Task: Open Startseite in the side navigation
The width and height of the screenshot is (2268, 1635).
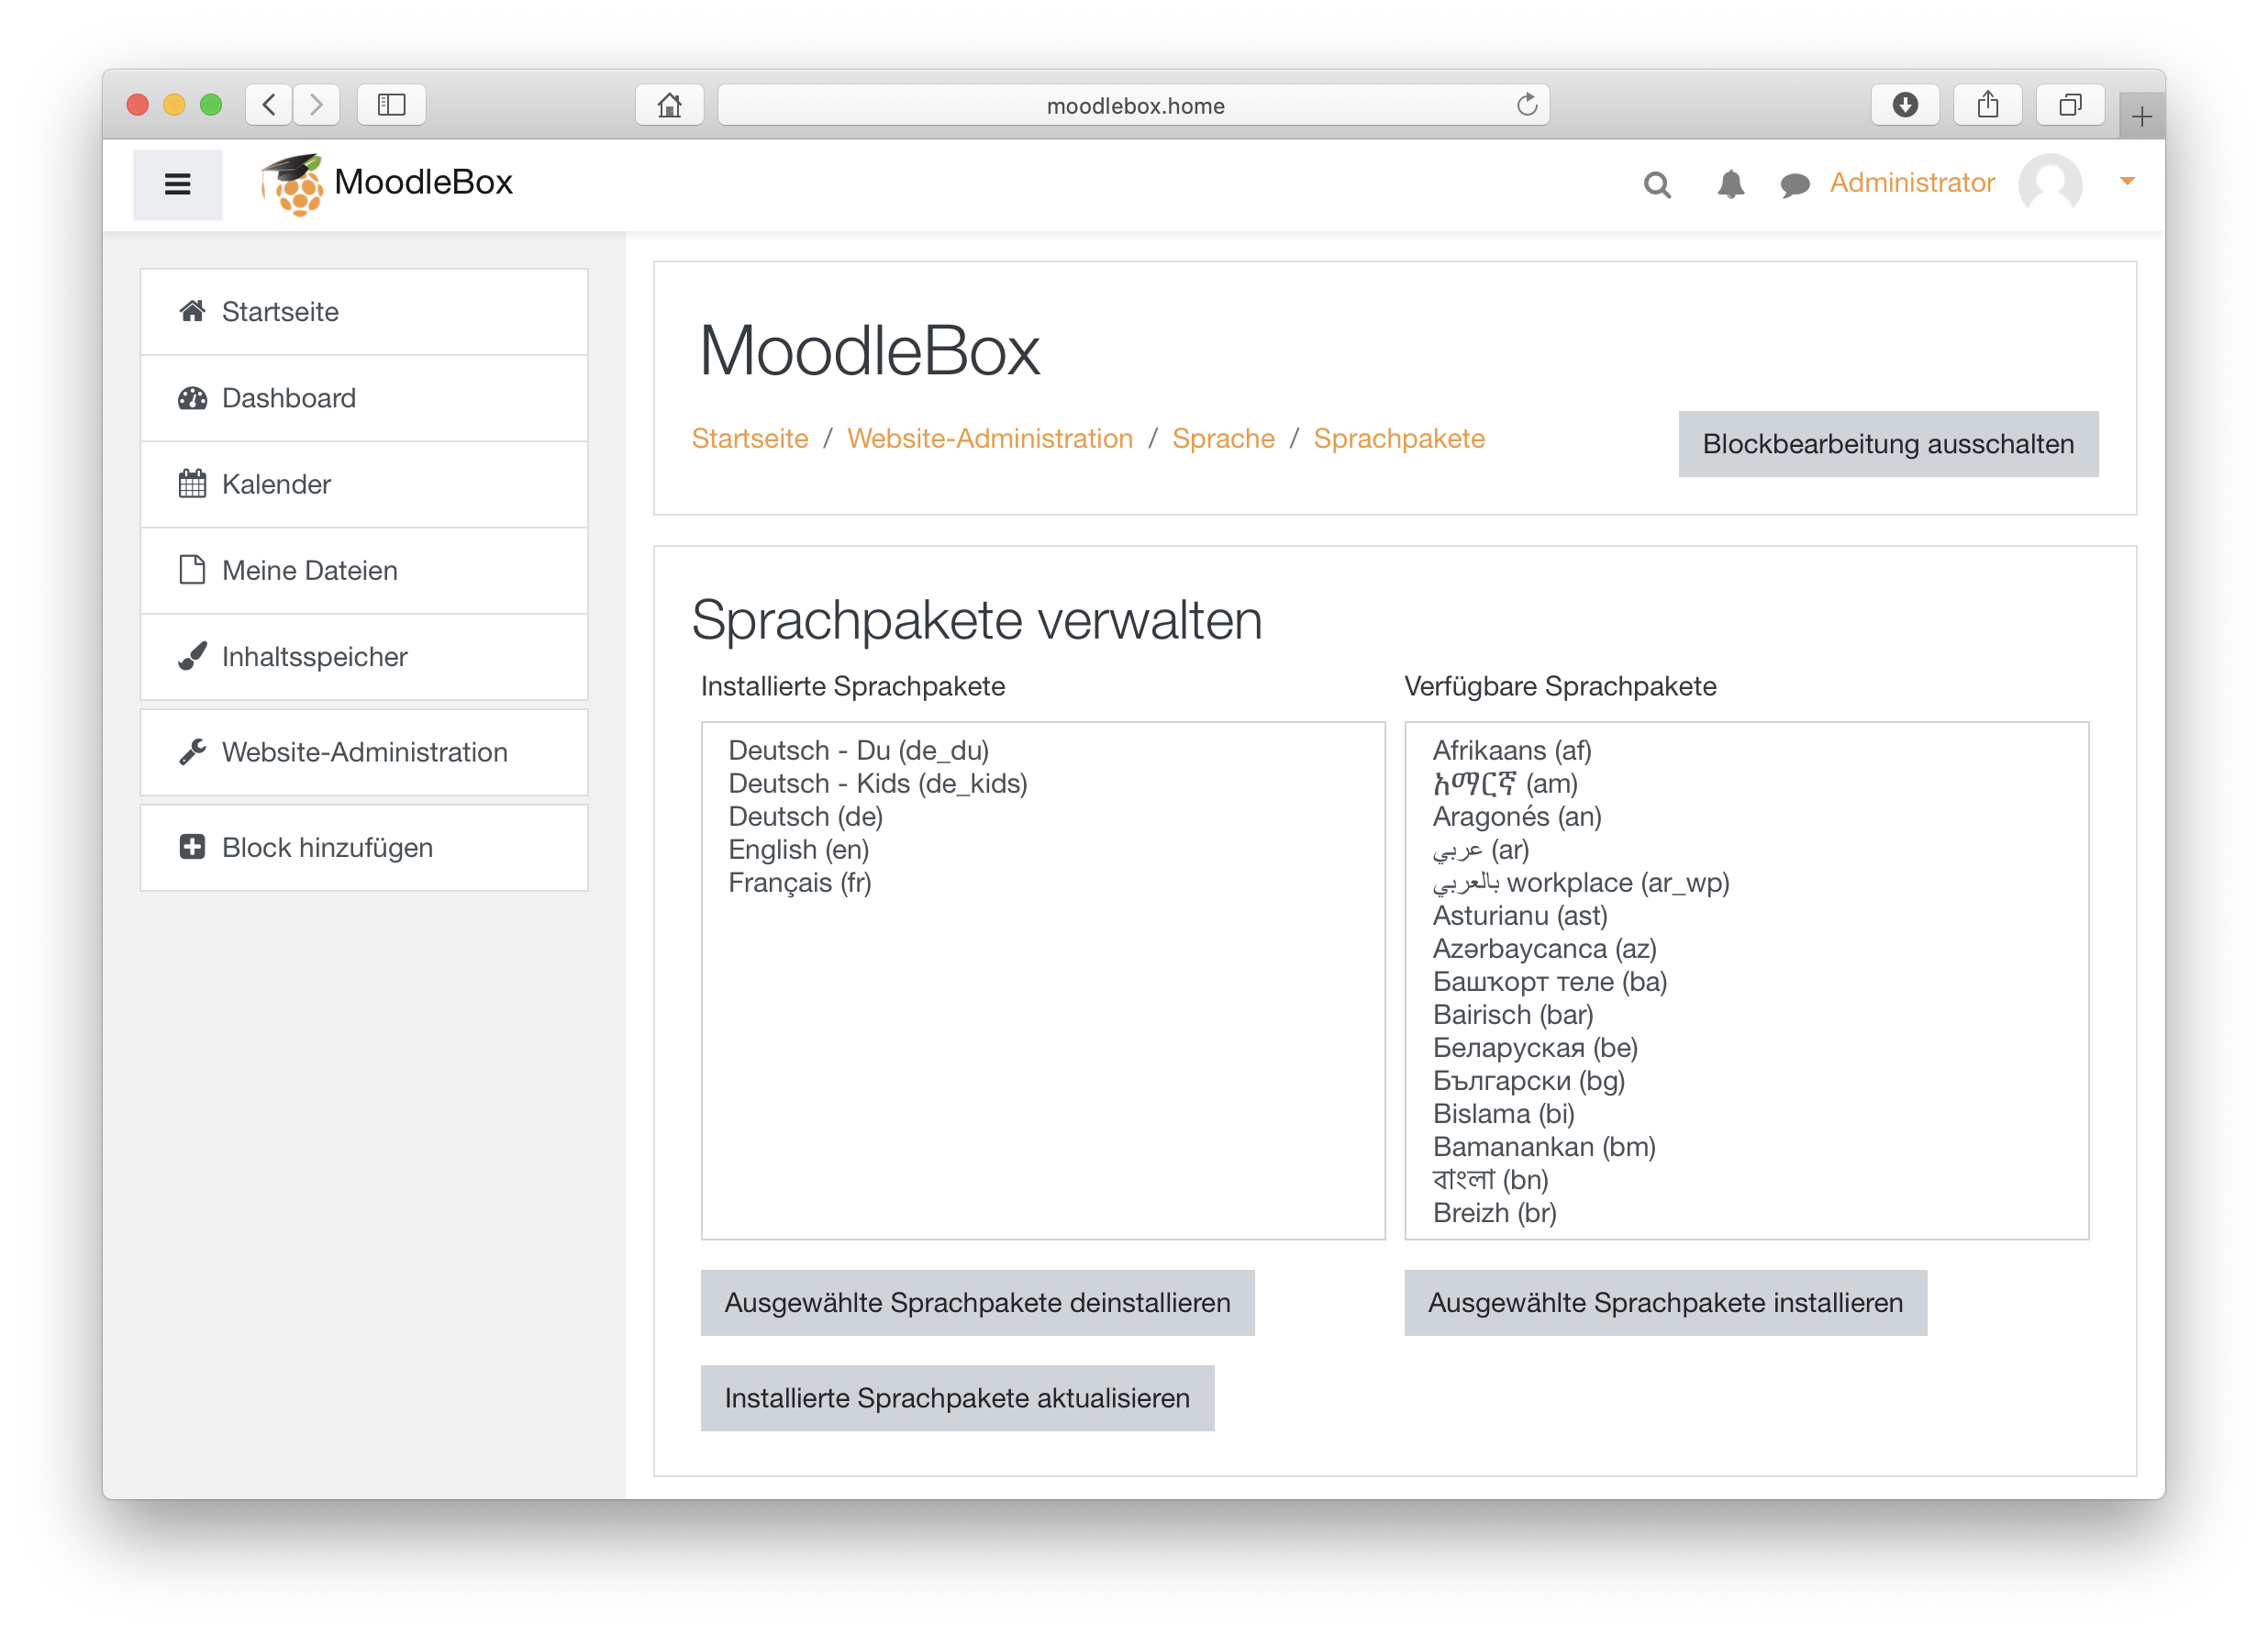Action: click(364, 312)
